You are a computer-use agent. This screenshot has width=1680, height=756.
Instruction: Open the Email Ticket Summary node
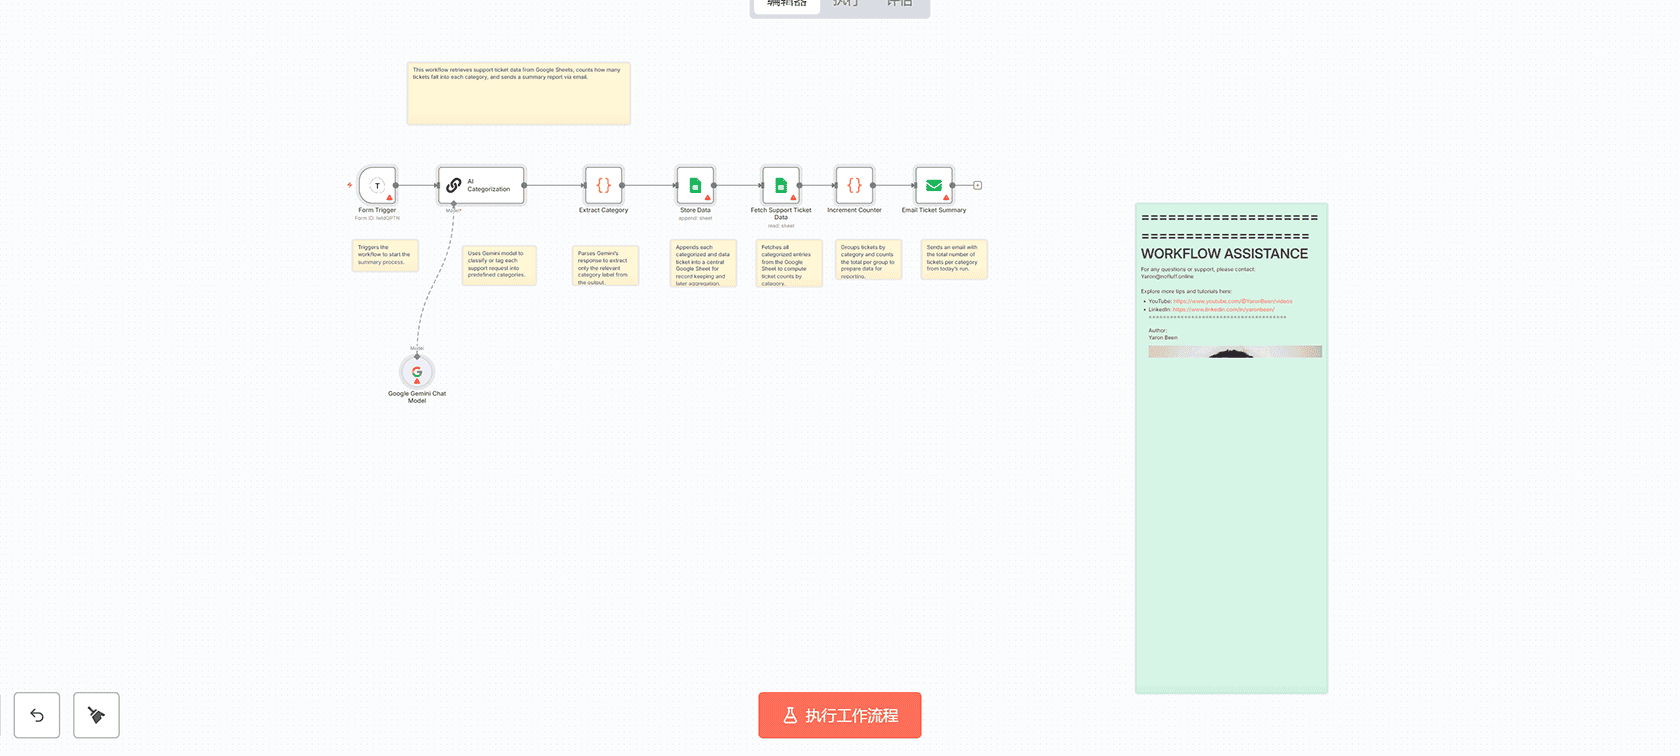click(x=933, y=185)
